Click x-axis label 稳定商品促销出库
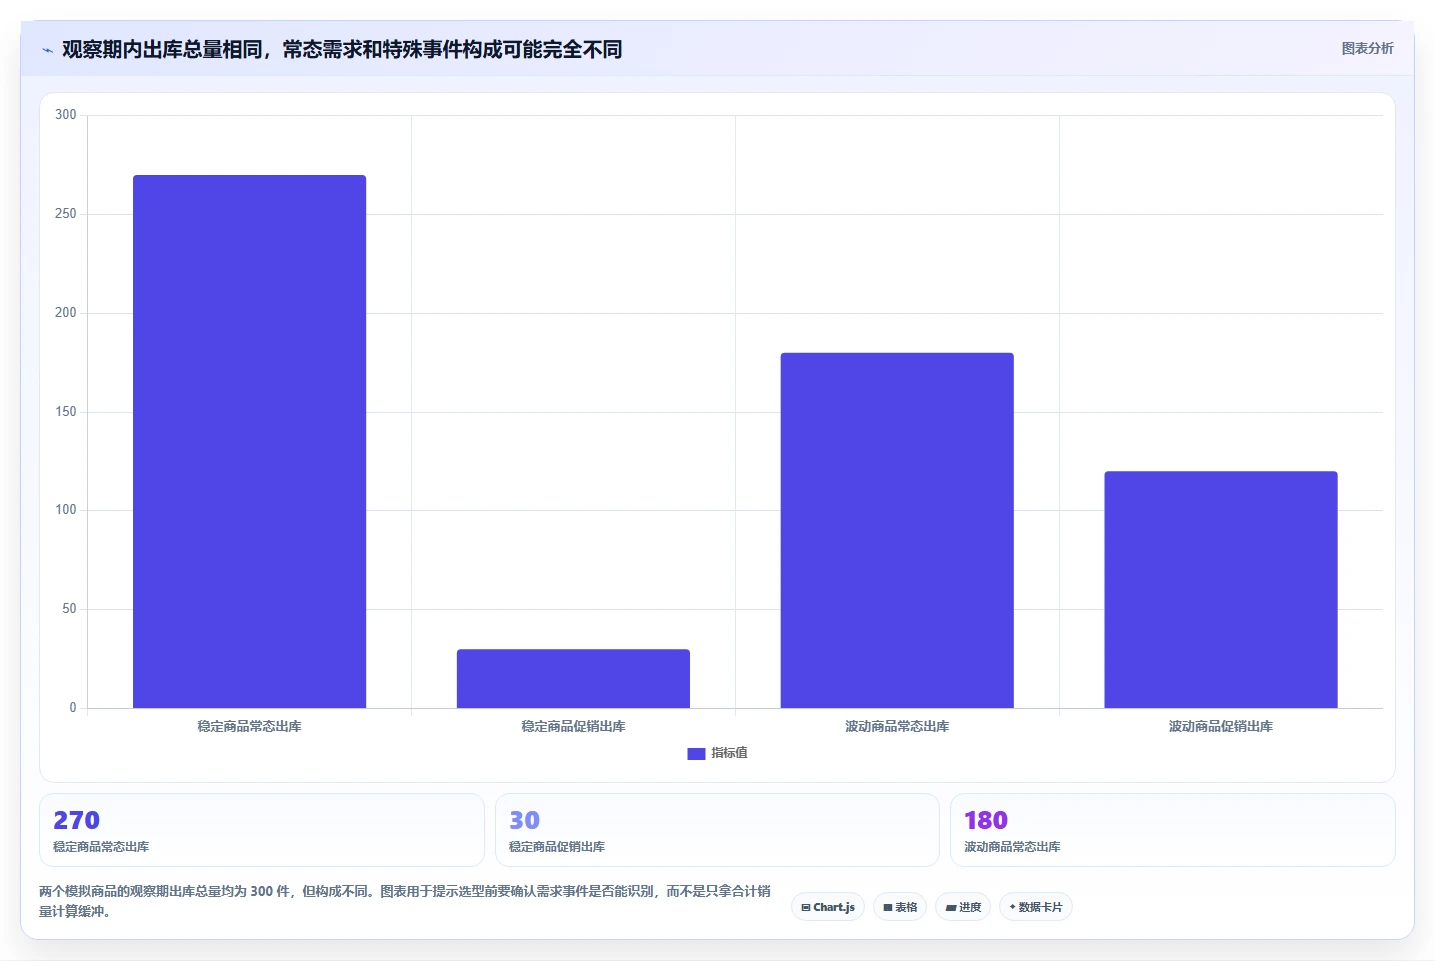This screenshot has width=1435, height=961. click(573, 727)
